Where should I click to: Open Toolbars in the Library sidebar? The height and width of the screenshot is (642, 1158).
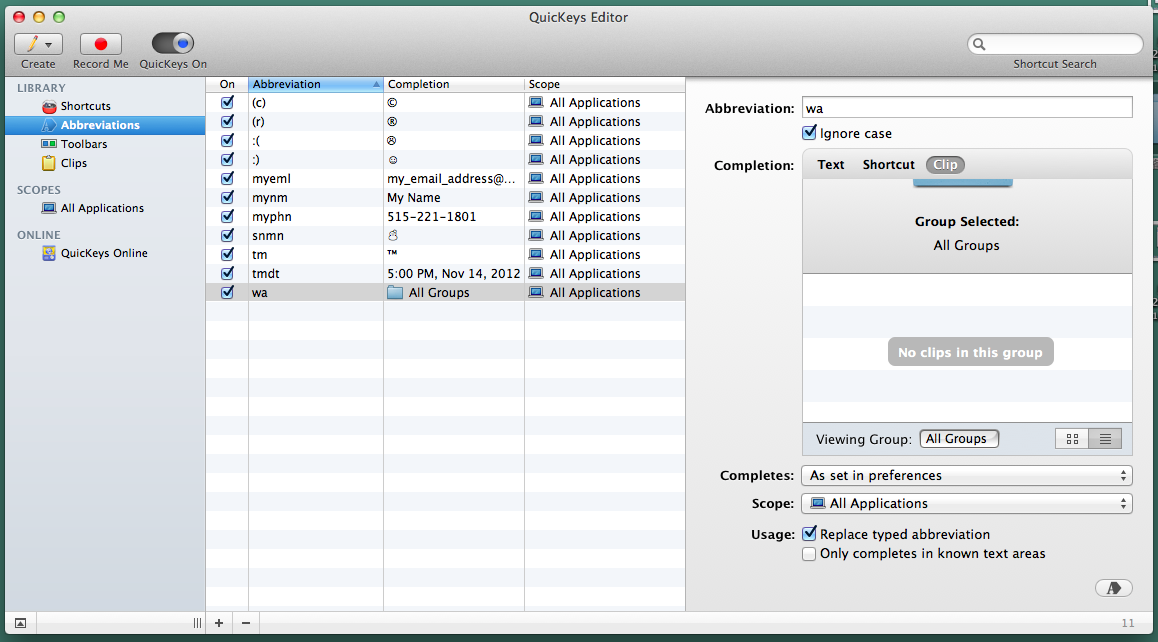pos(83,144)
